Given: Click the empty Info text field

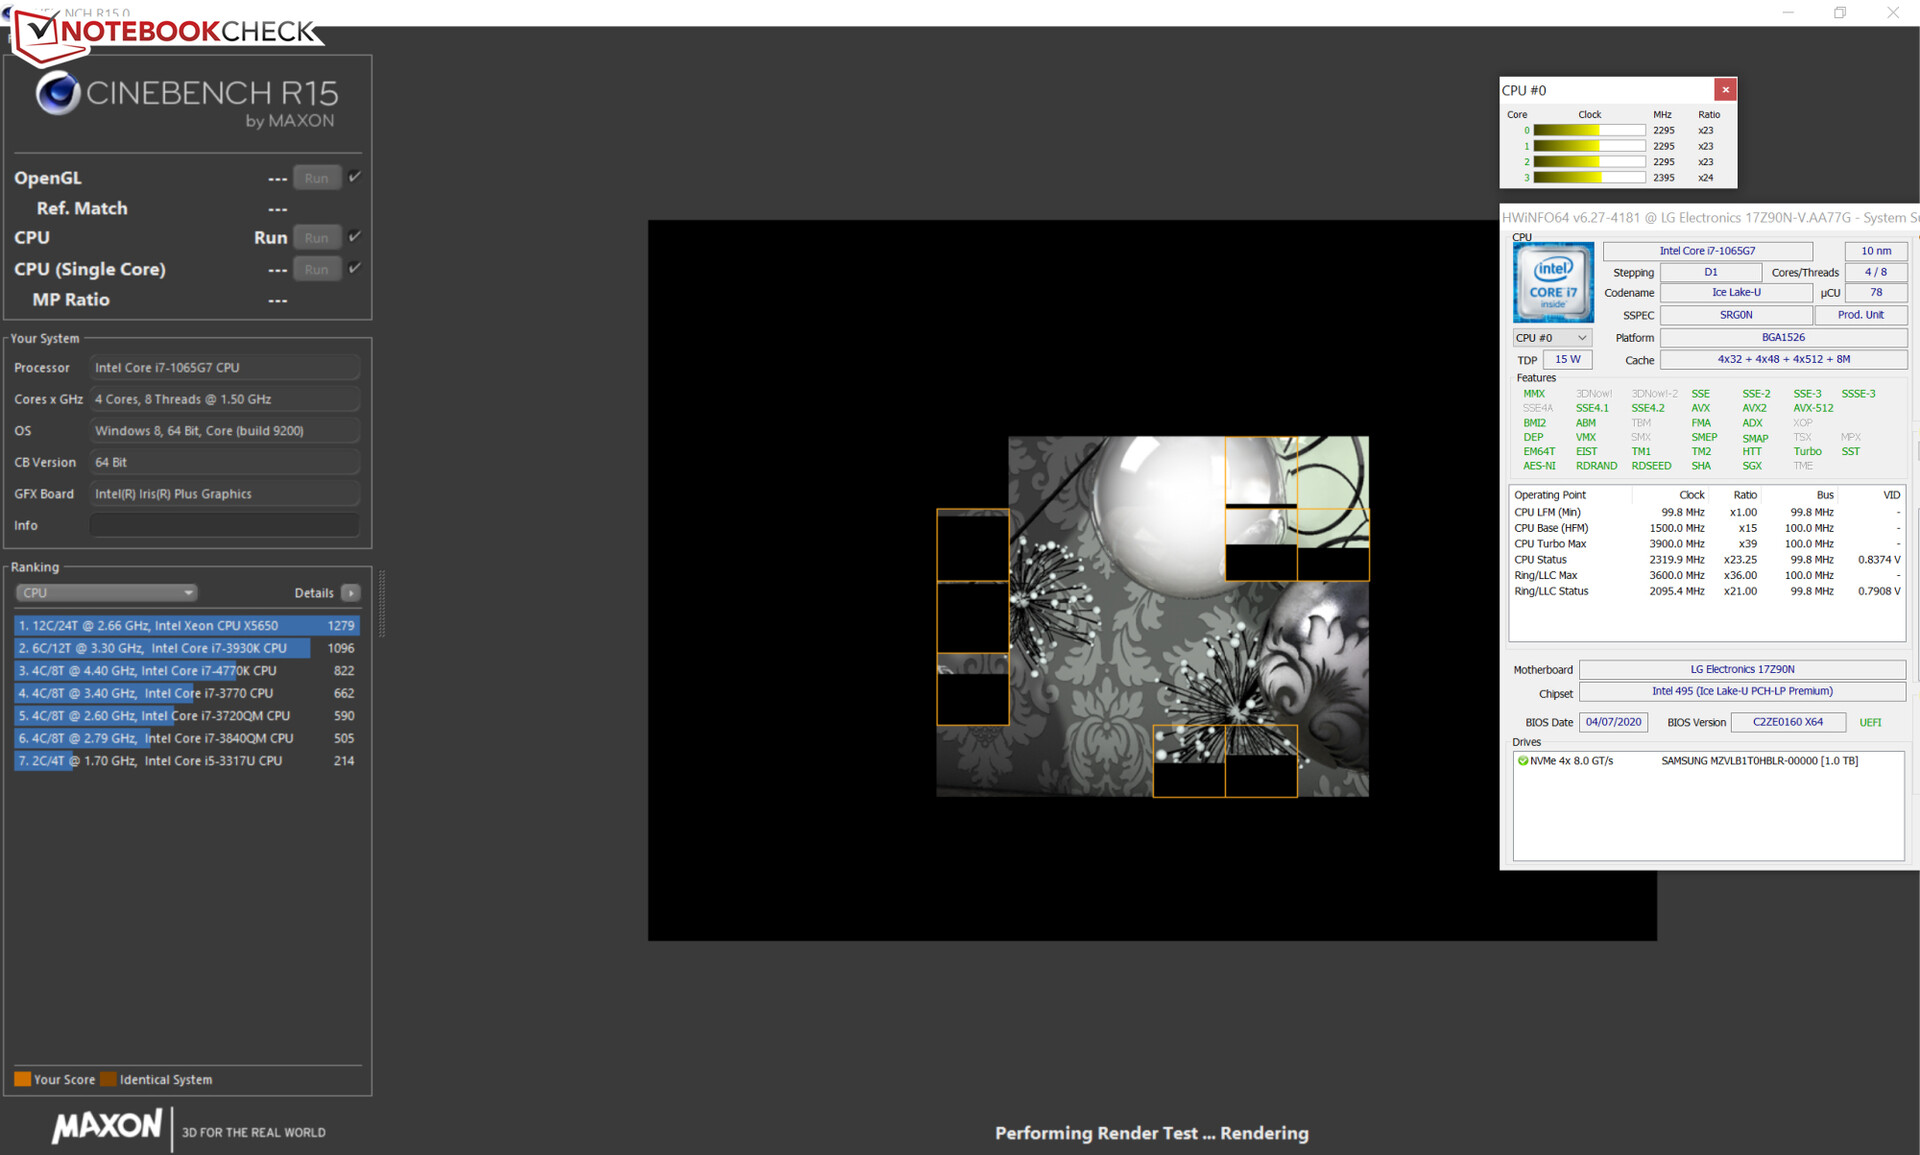Looking at the screenshot, I should [224, 526].
